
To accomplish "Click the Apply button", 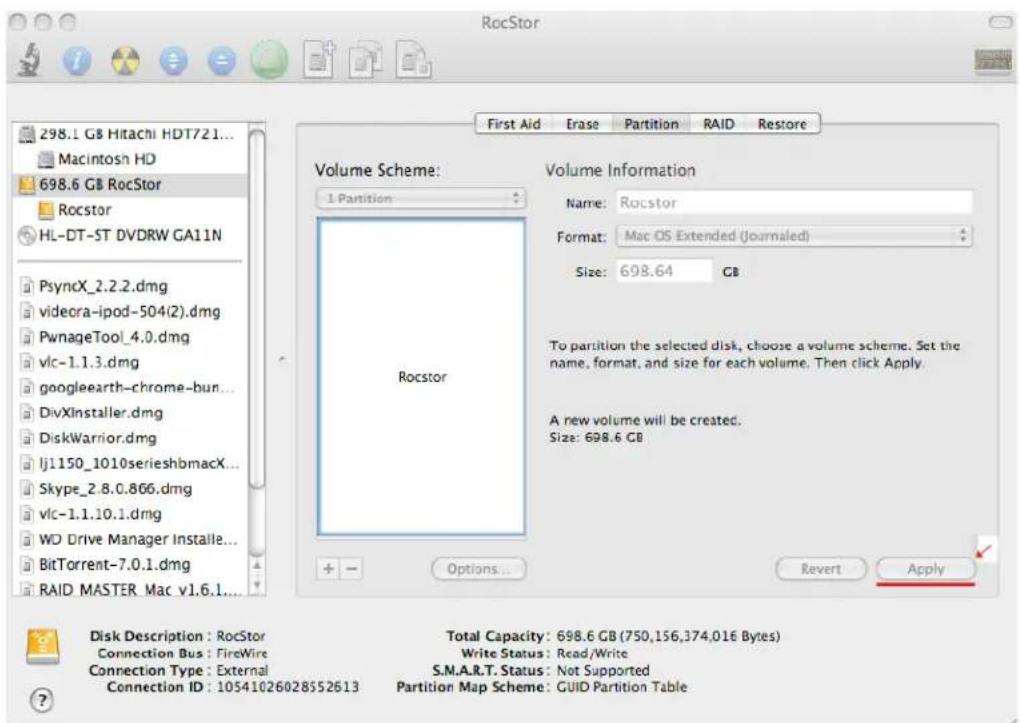I will pos(925,569).
